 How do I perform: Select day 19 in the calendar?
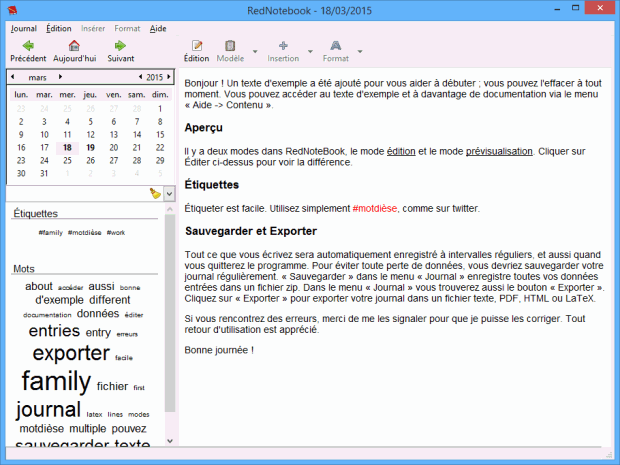click(x=91, y=147)
